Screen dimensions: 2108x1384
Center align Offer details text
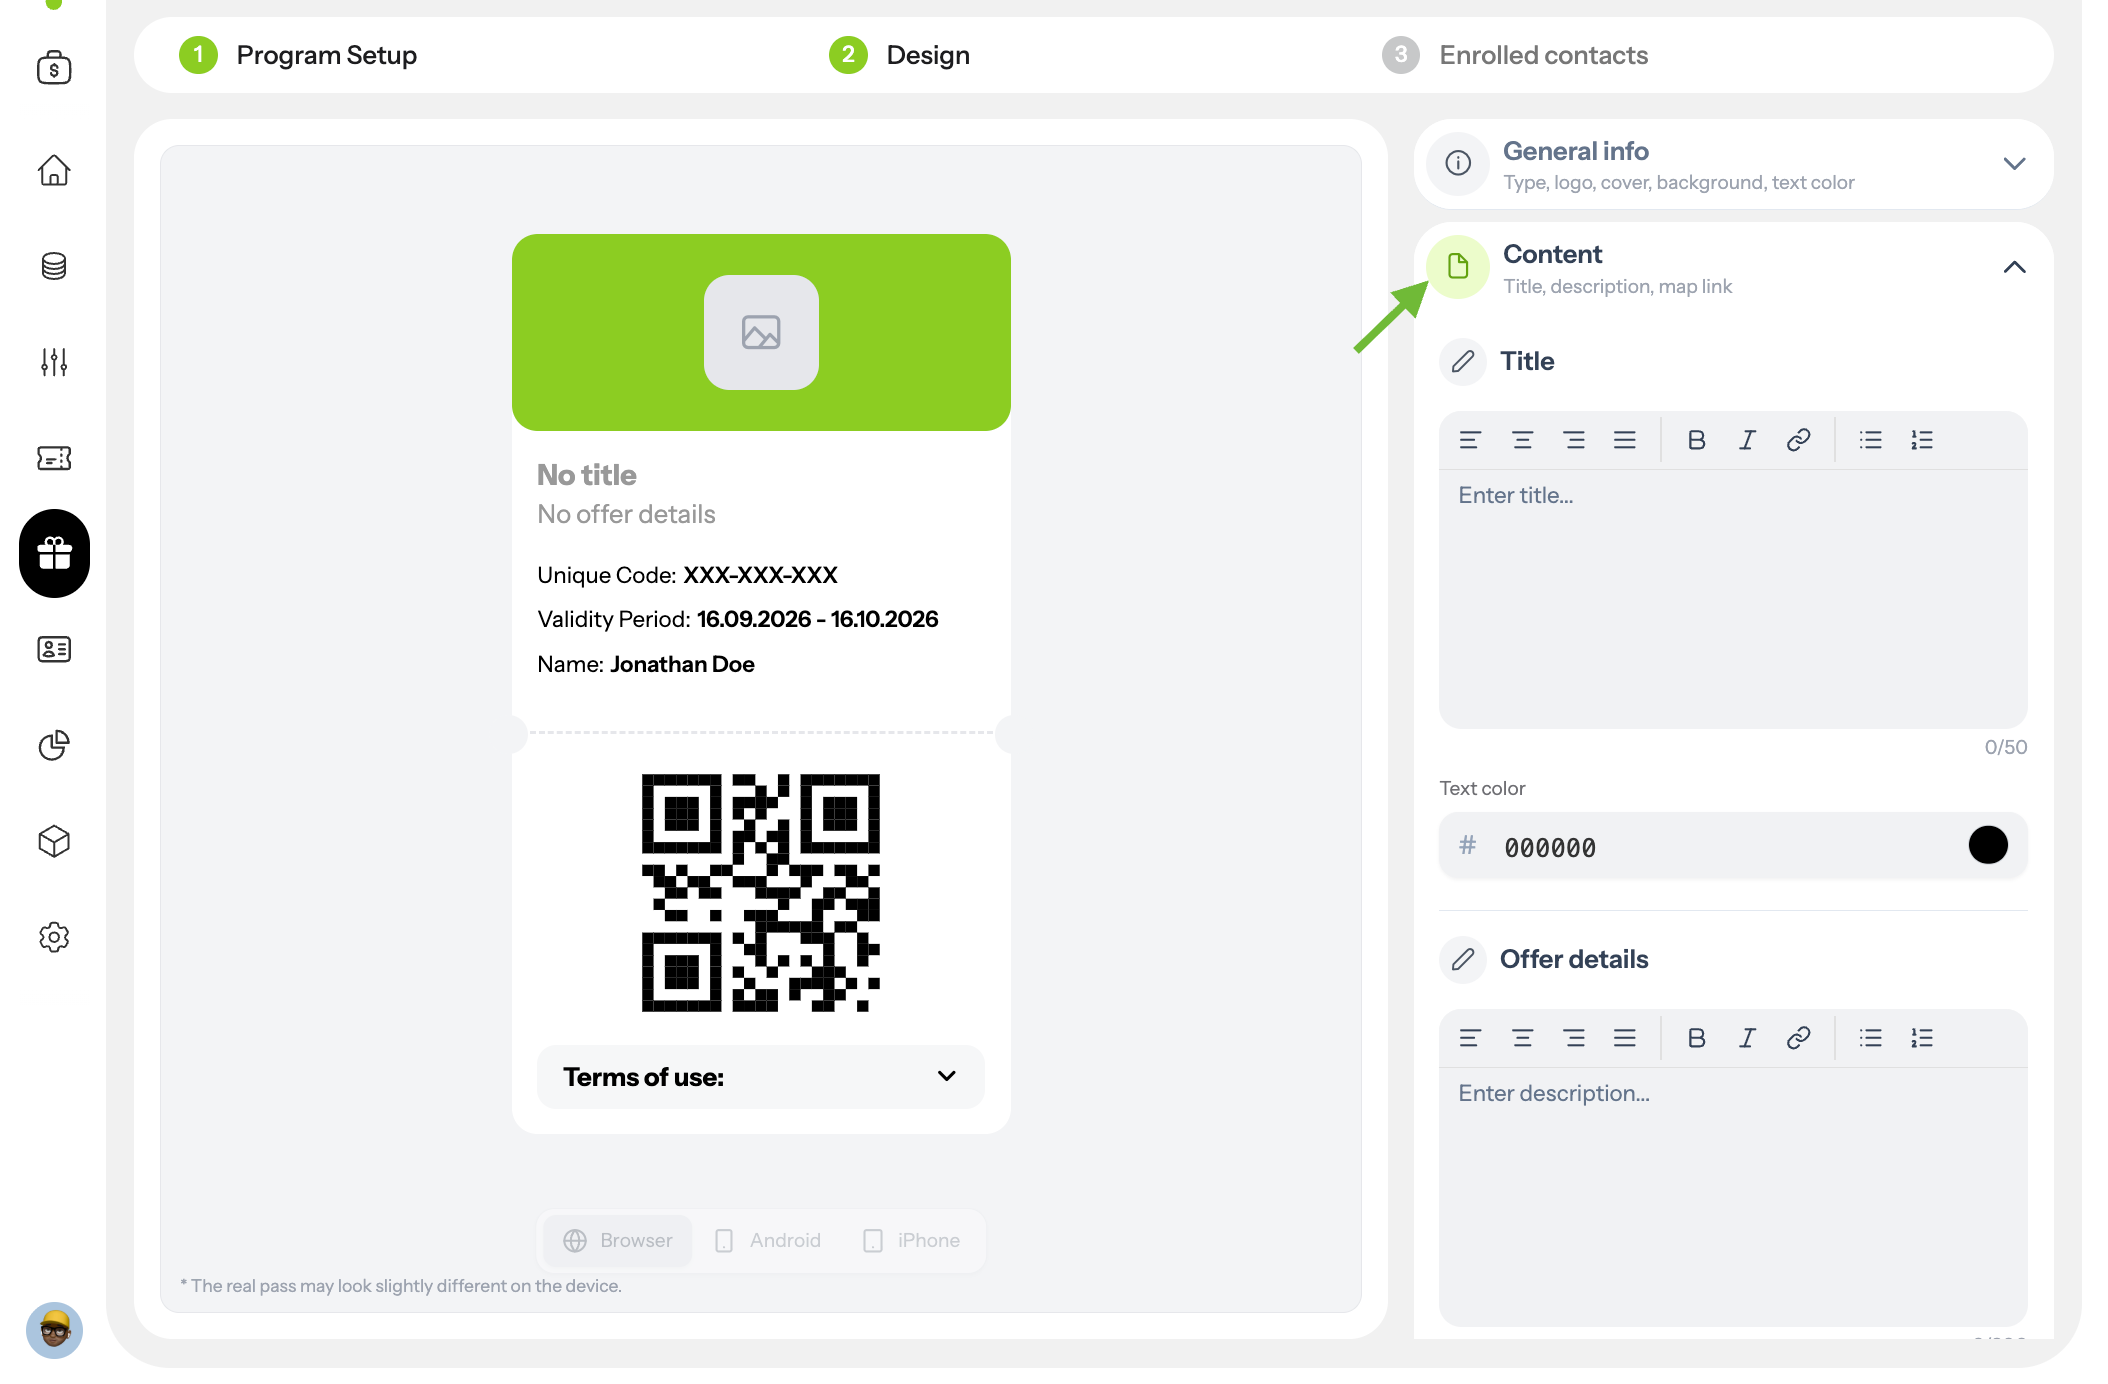[1522, 1038]
